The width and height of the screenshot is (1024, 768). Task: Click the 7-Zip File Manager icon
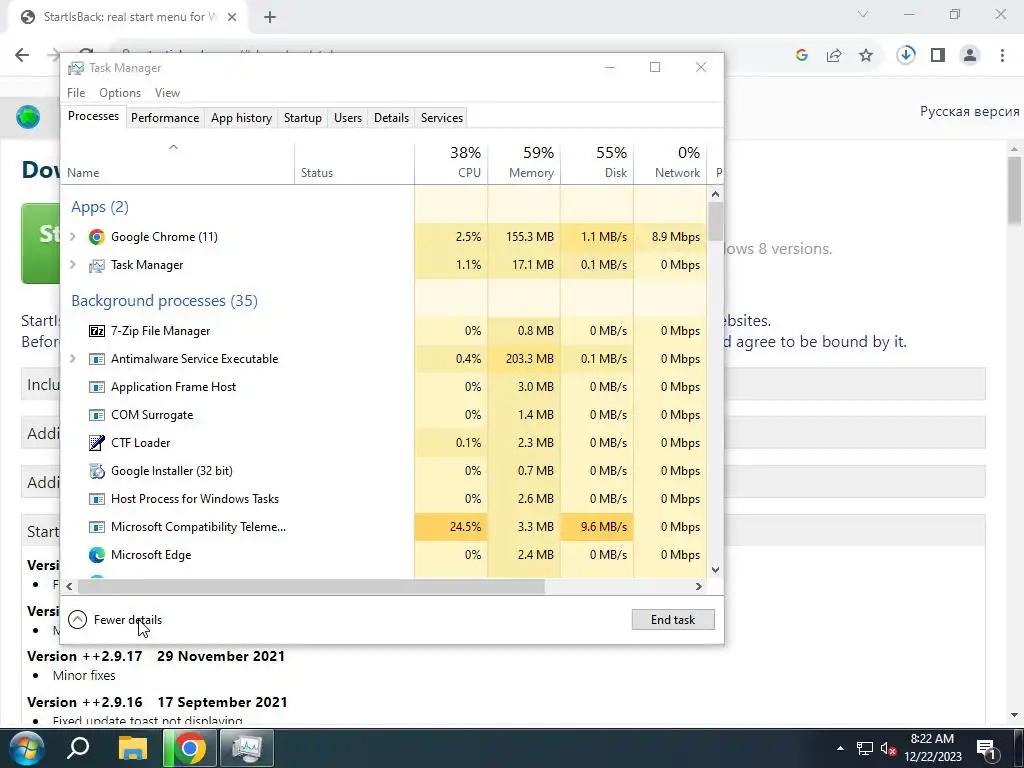pyautogui.click(x=97, y=331)
